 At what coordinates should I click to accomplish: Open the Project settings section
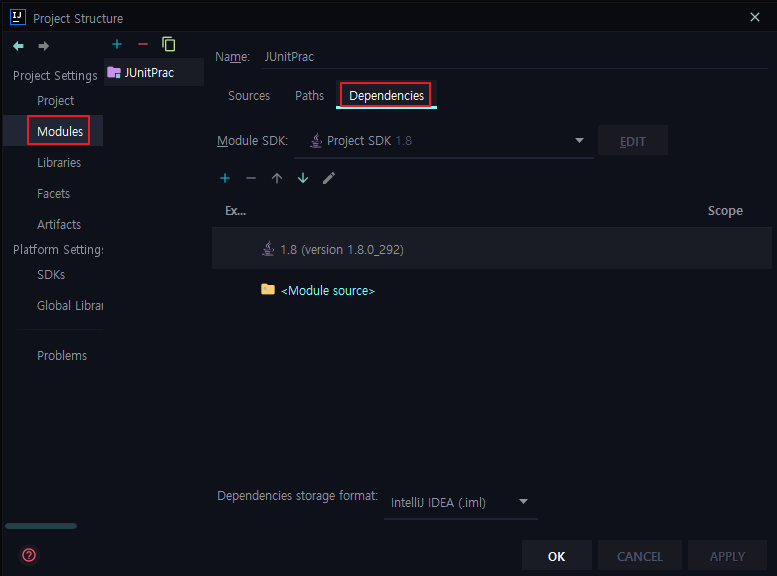coord(56,101)
